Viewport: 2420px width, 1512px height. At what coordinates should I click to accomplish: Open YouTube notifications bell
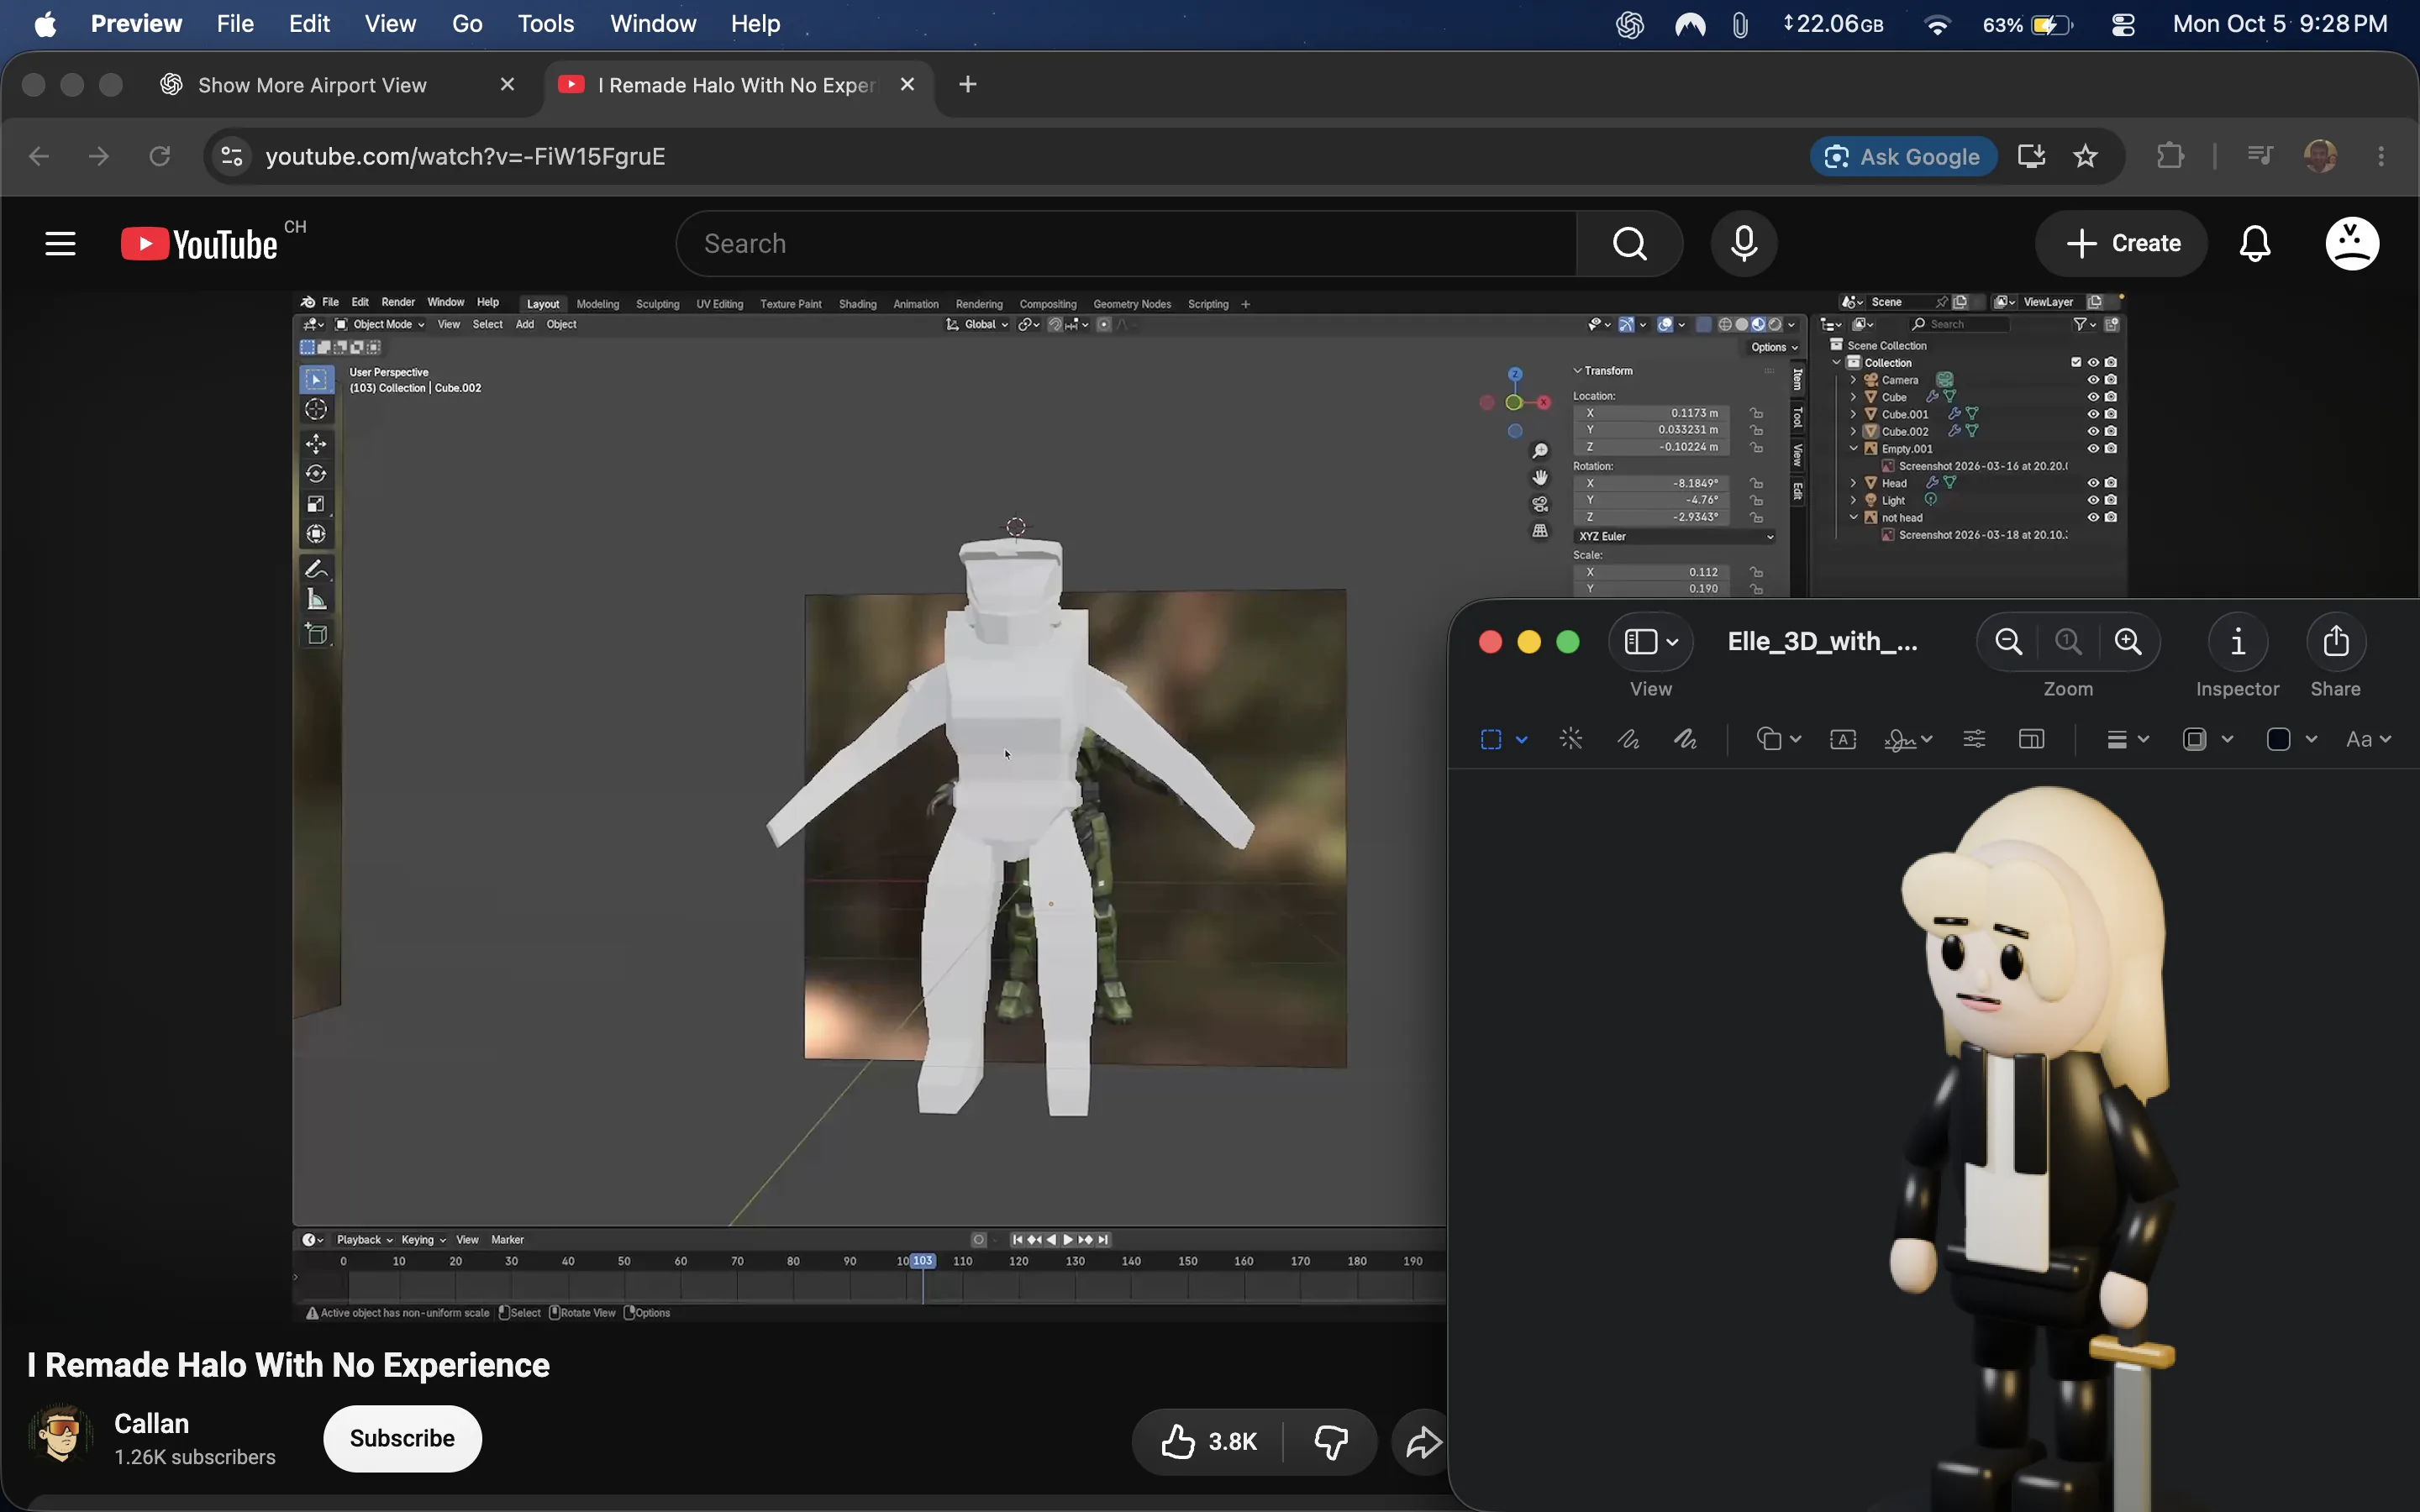2255,243
